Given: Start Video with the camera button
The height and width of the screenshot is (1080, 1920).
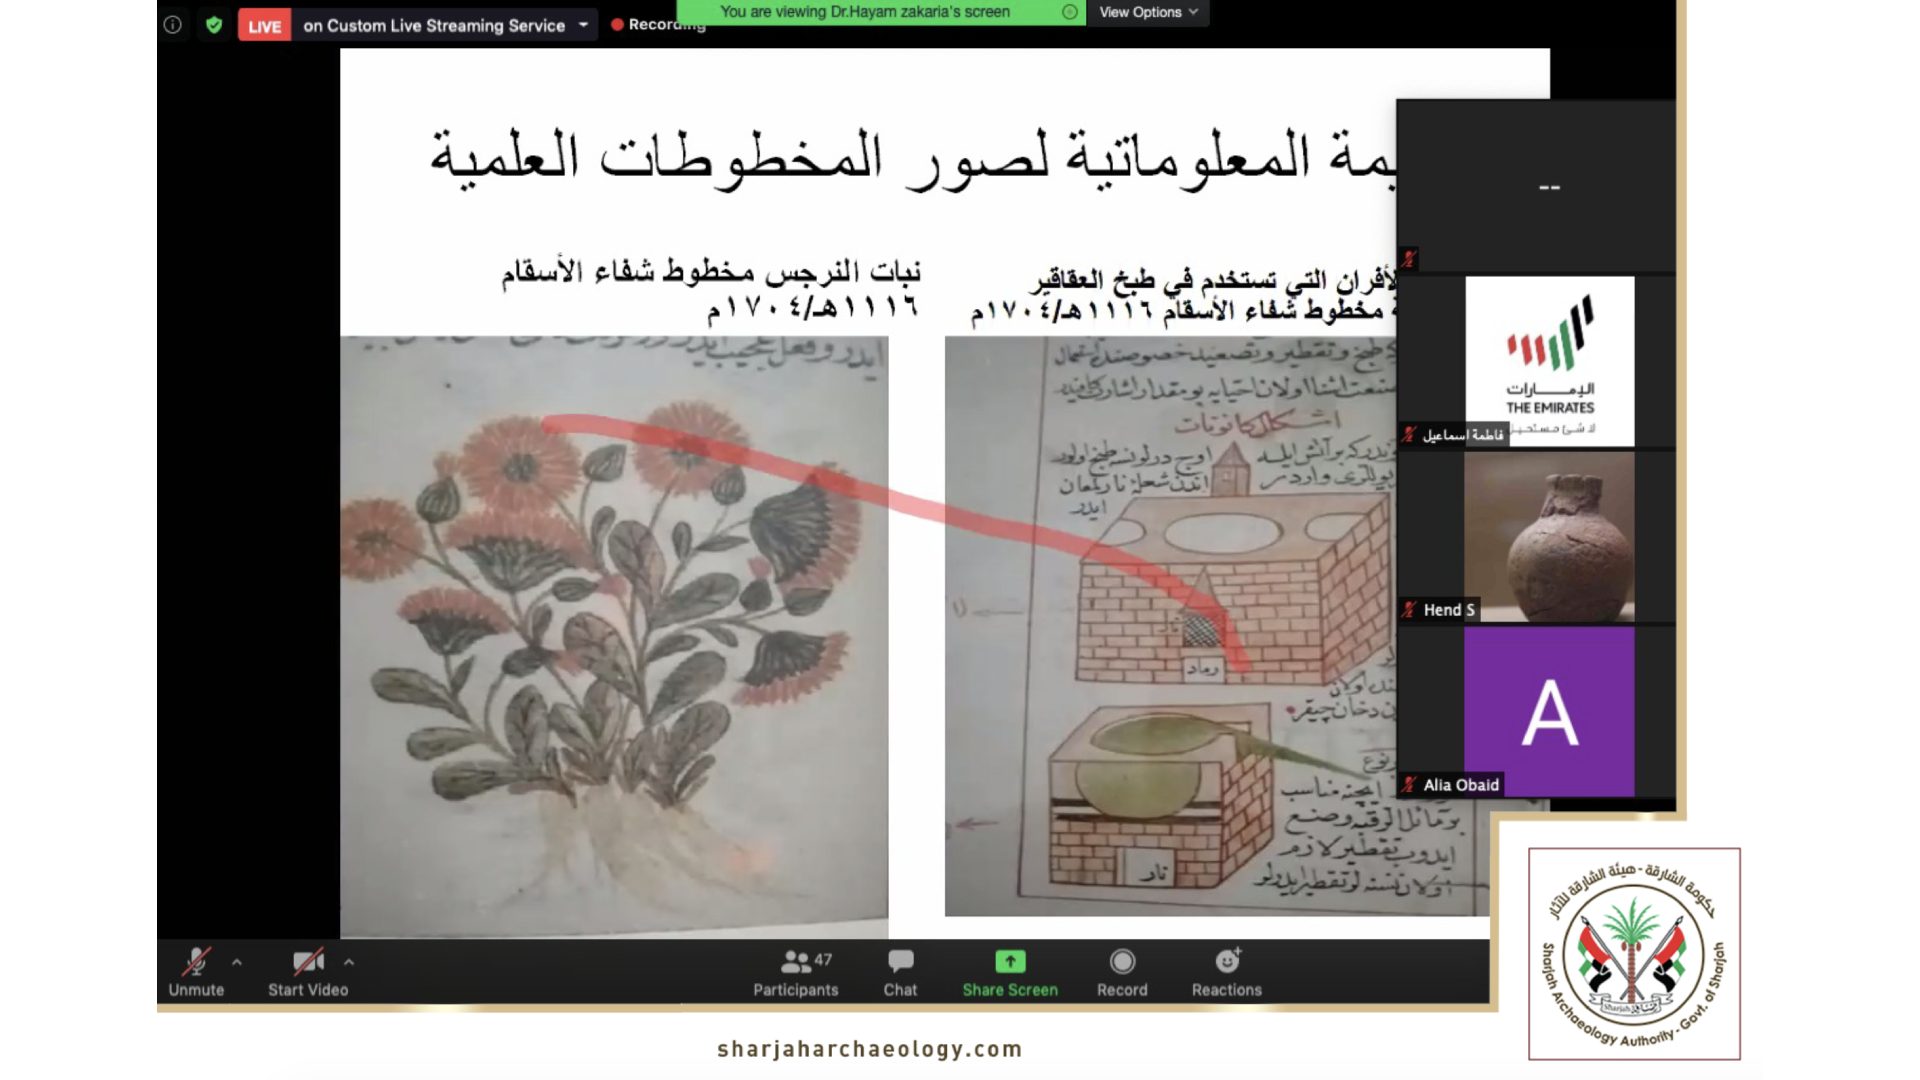Looking at the screenshot, I should point(308,972).
